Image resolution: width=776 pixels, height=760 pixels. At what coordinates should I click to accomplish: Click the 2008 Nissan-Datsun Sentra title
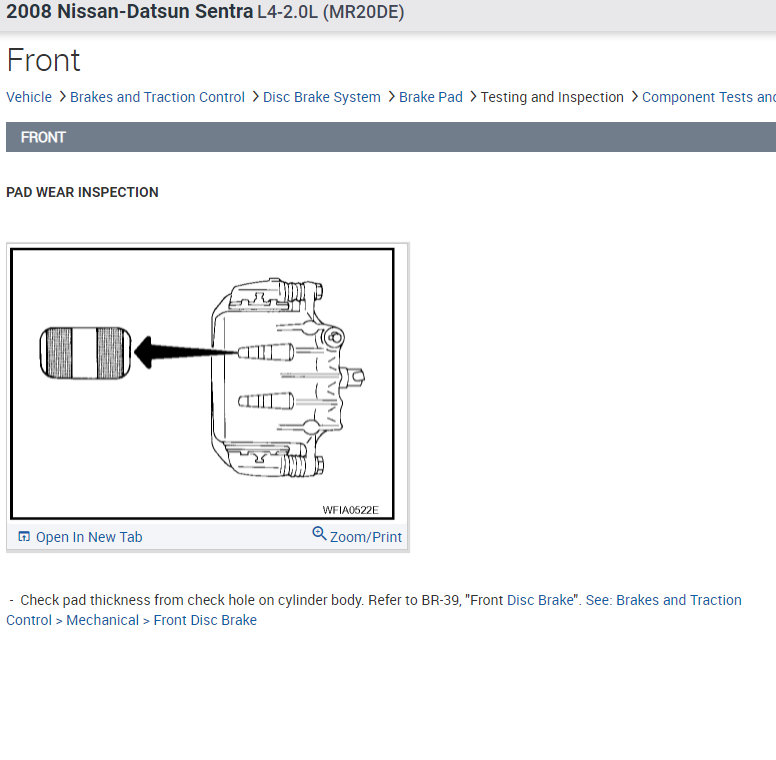point(130,11)
